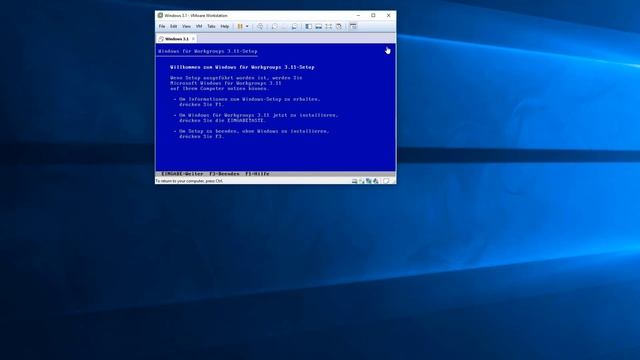The width and height of the screenshot is (640, 360).
Task: Maximize the VMware Workstation window
Action: coord(373,15)
